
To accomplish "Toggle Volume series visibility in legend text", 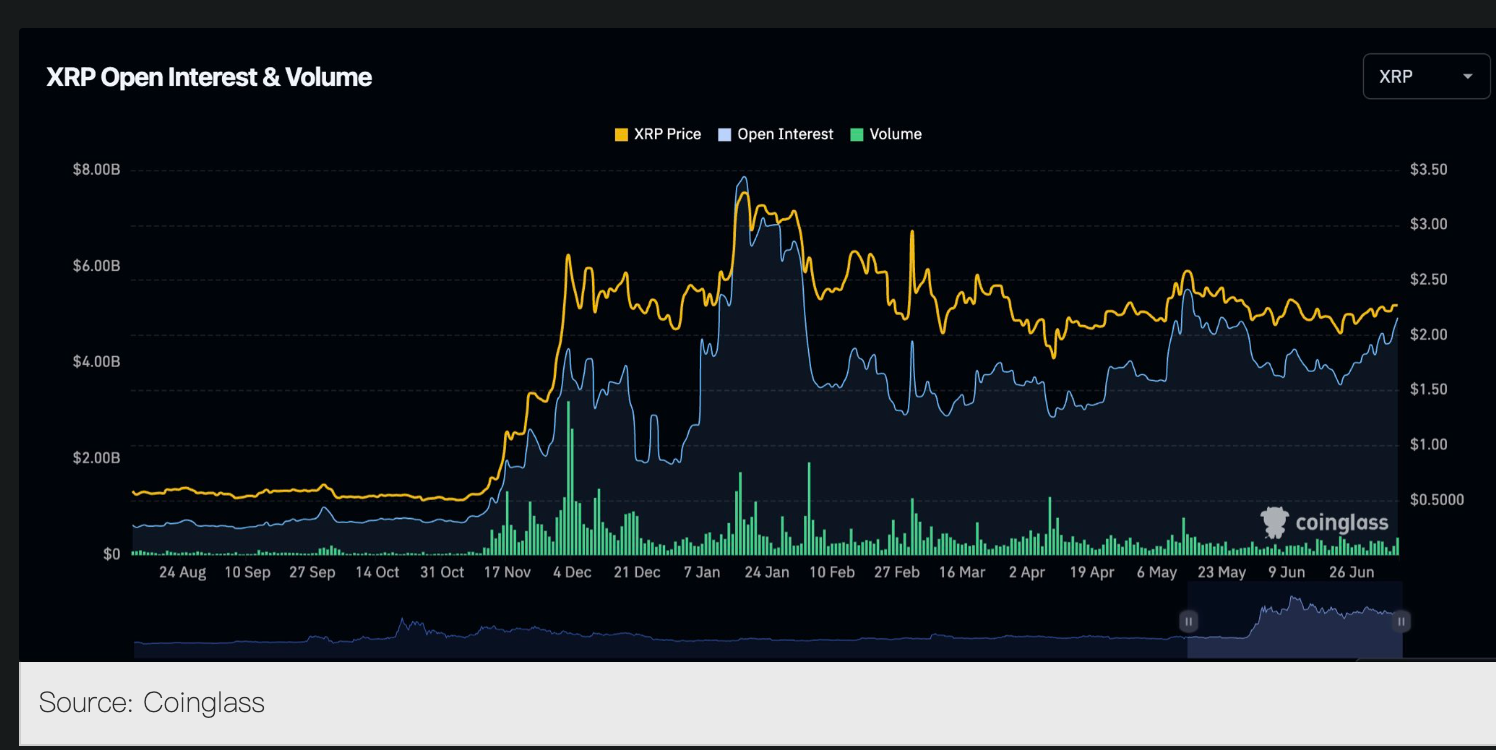I will (895, 134).
